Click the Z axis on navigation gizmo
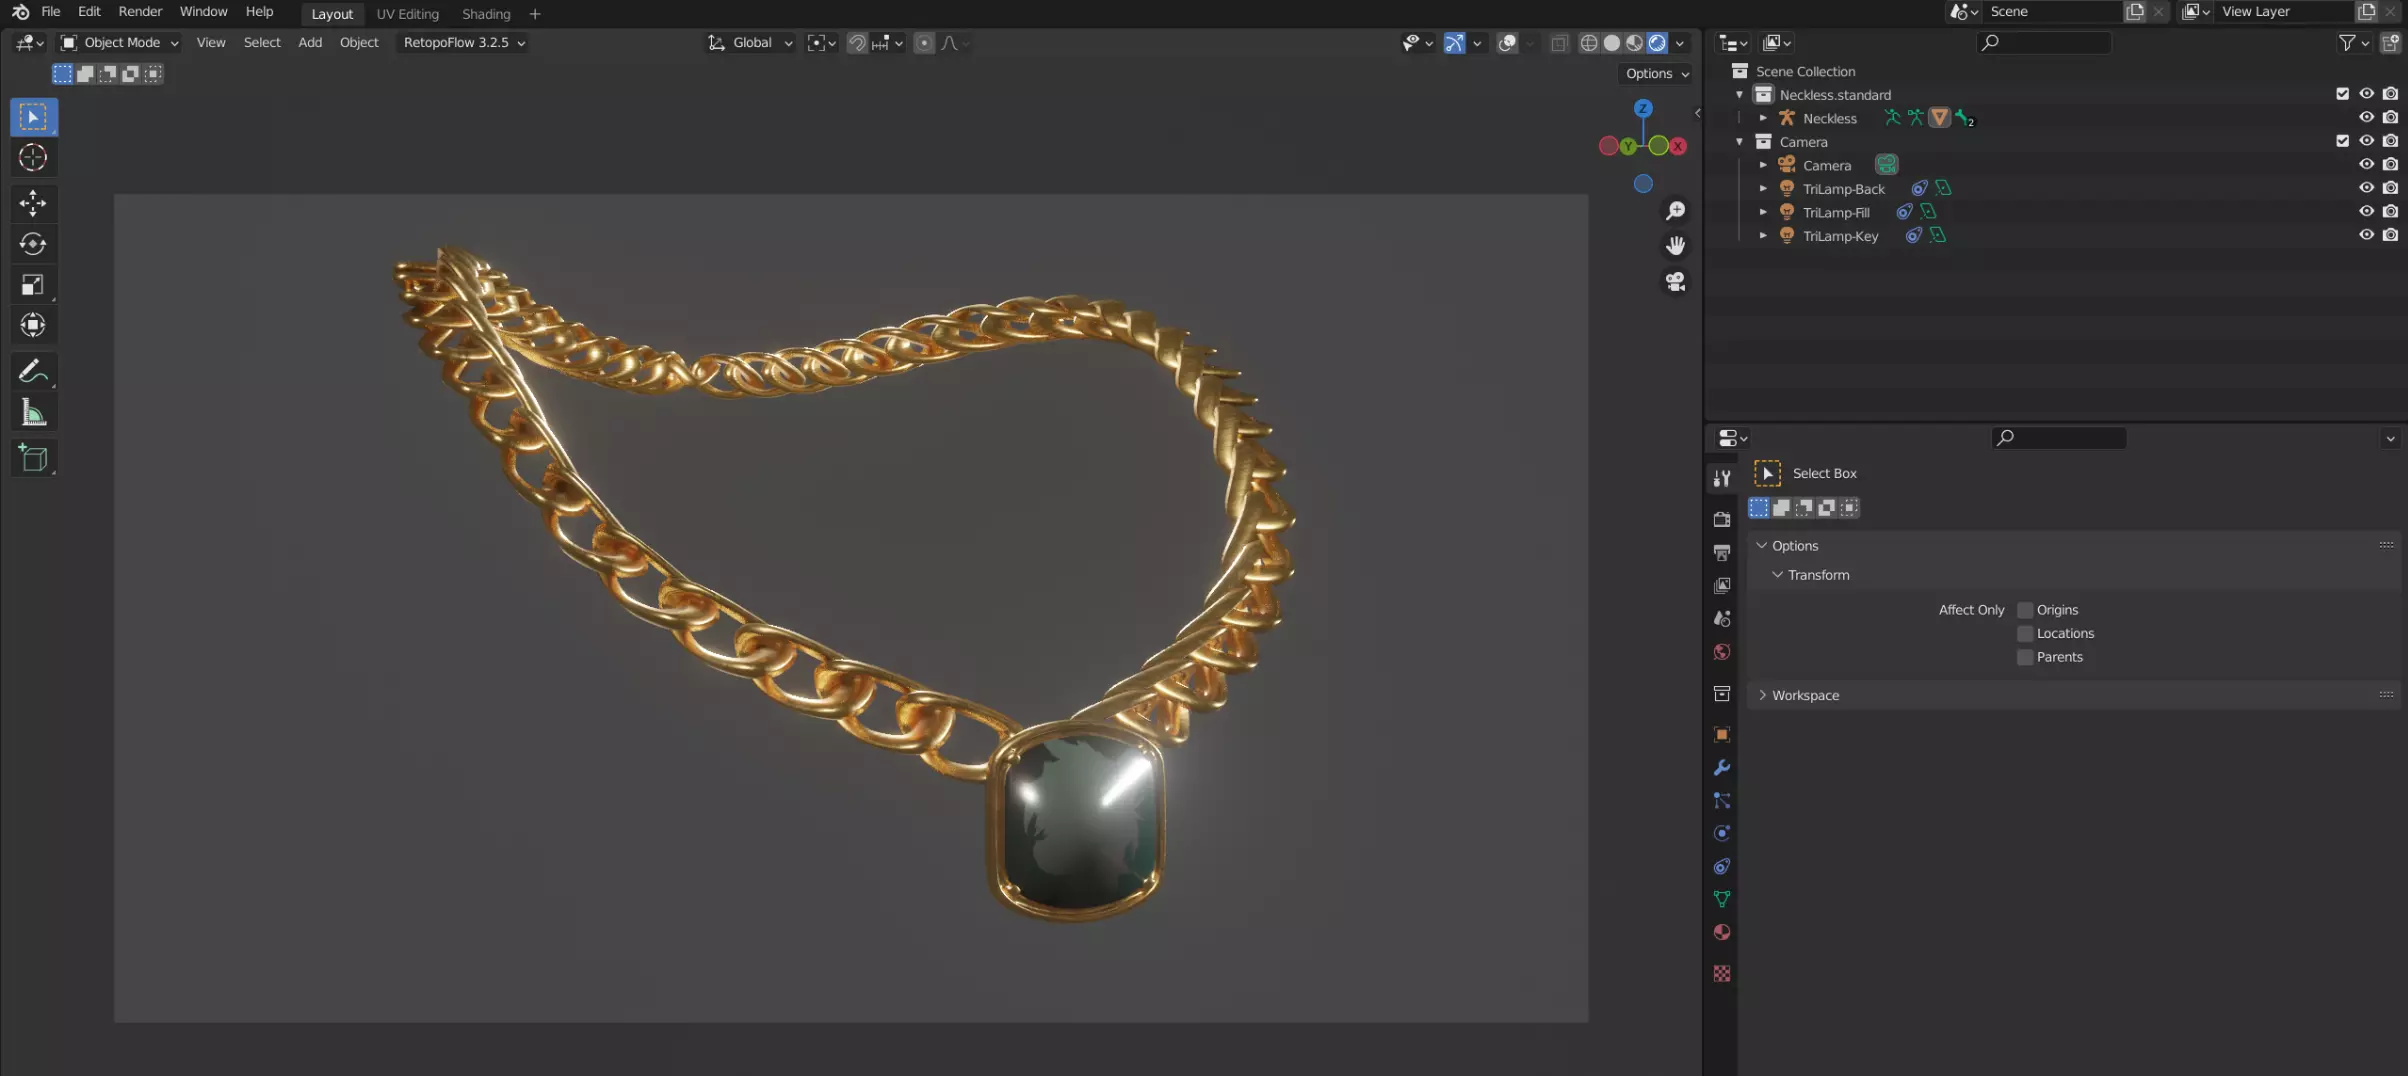This screenshot has height=1076, width=2408. (x=1642, y=108)
